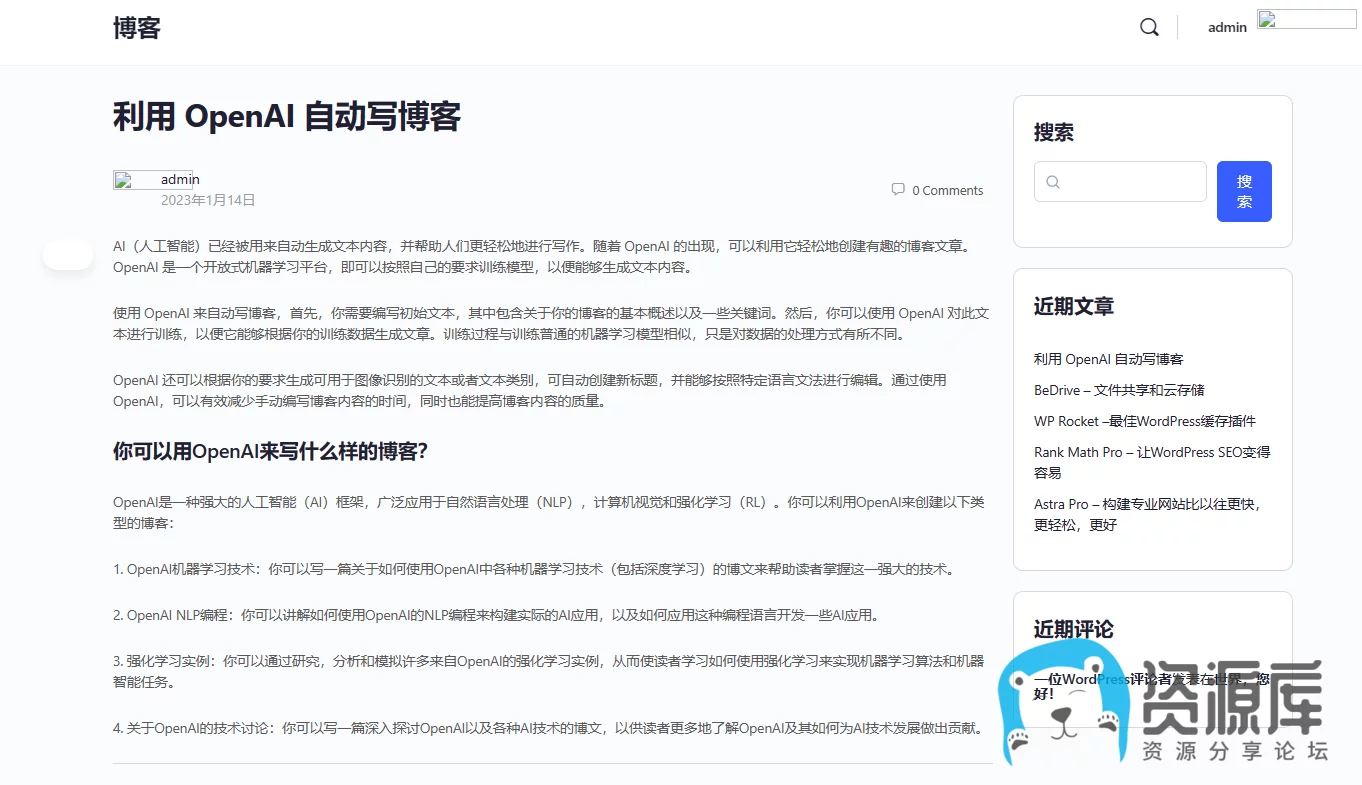Toggle the floating white pill button on left

68,256
